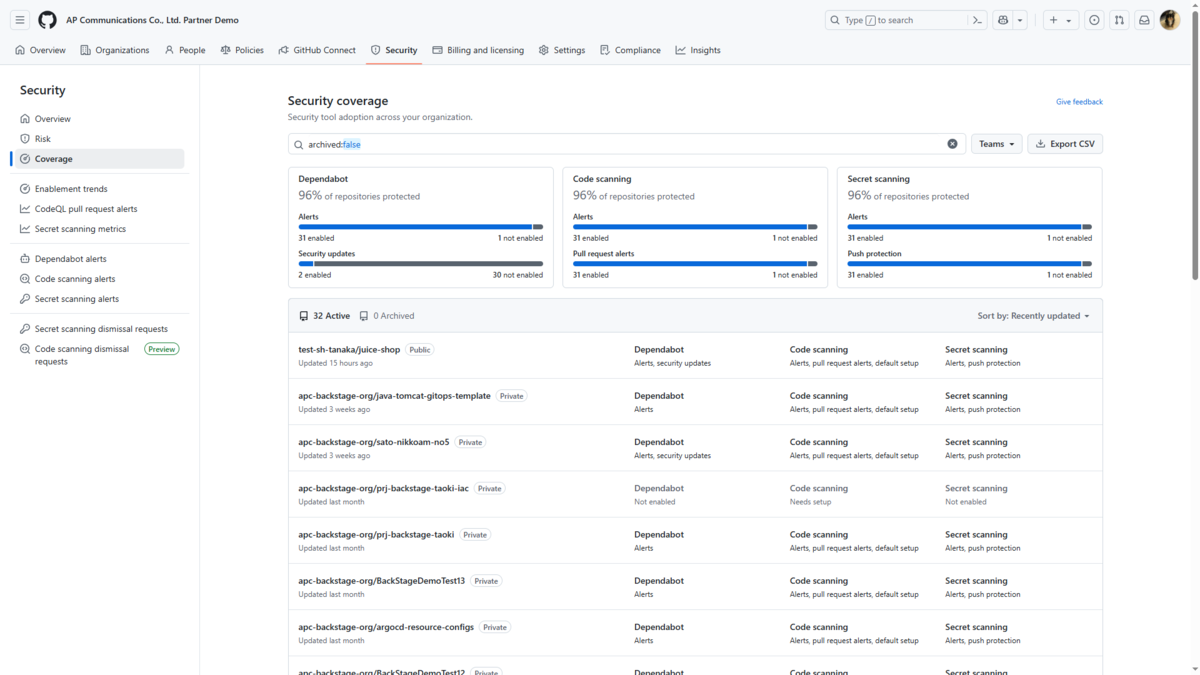1200x675 pixels.
Task: Open the create new plus menu
Action: (x=1060, y=20)
